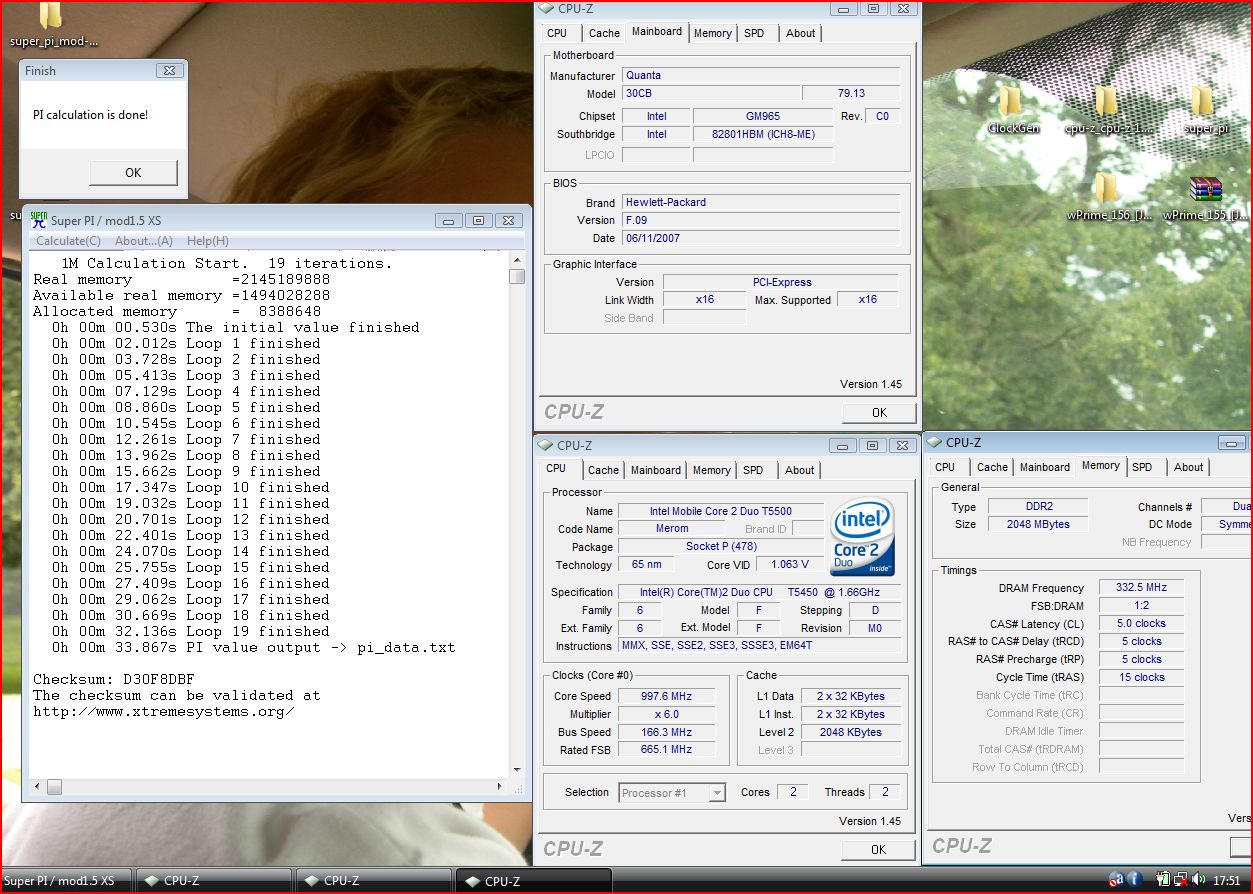
Task: Click the Super PI title bar icon
Action: (39, 220)
